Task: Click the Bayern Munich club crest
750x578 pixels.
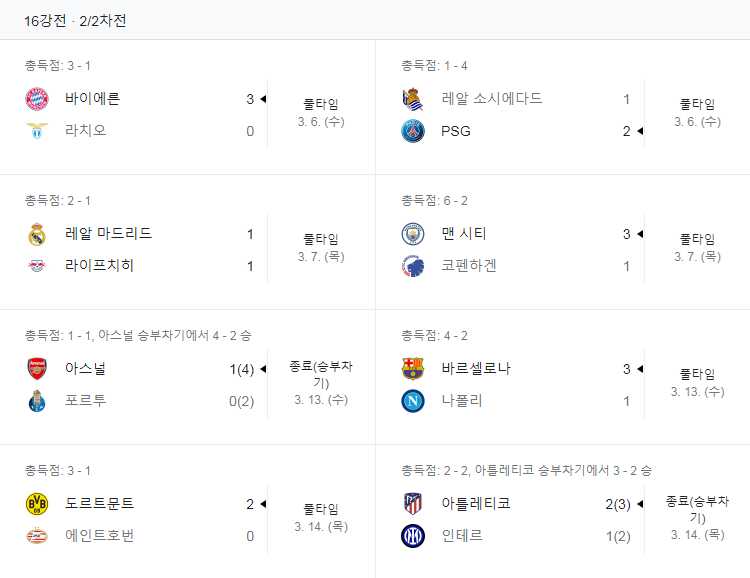Action: (x=37, y=99)
